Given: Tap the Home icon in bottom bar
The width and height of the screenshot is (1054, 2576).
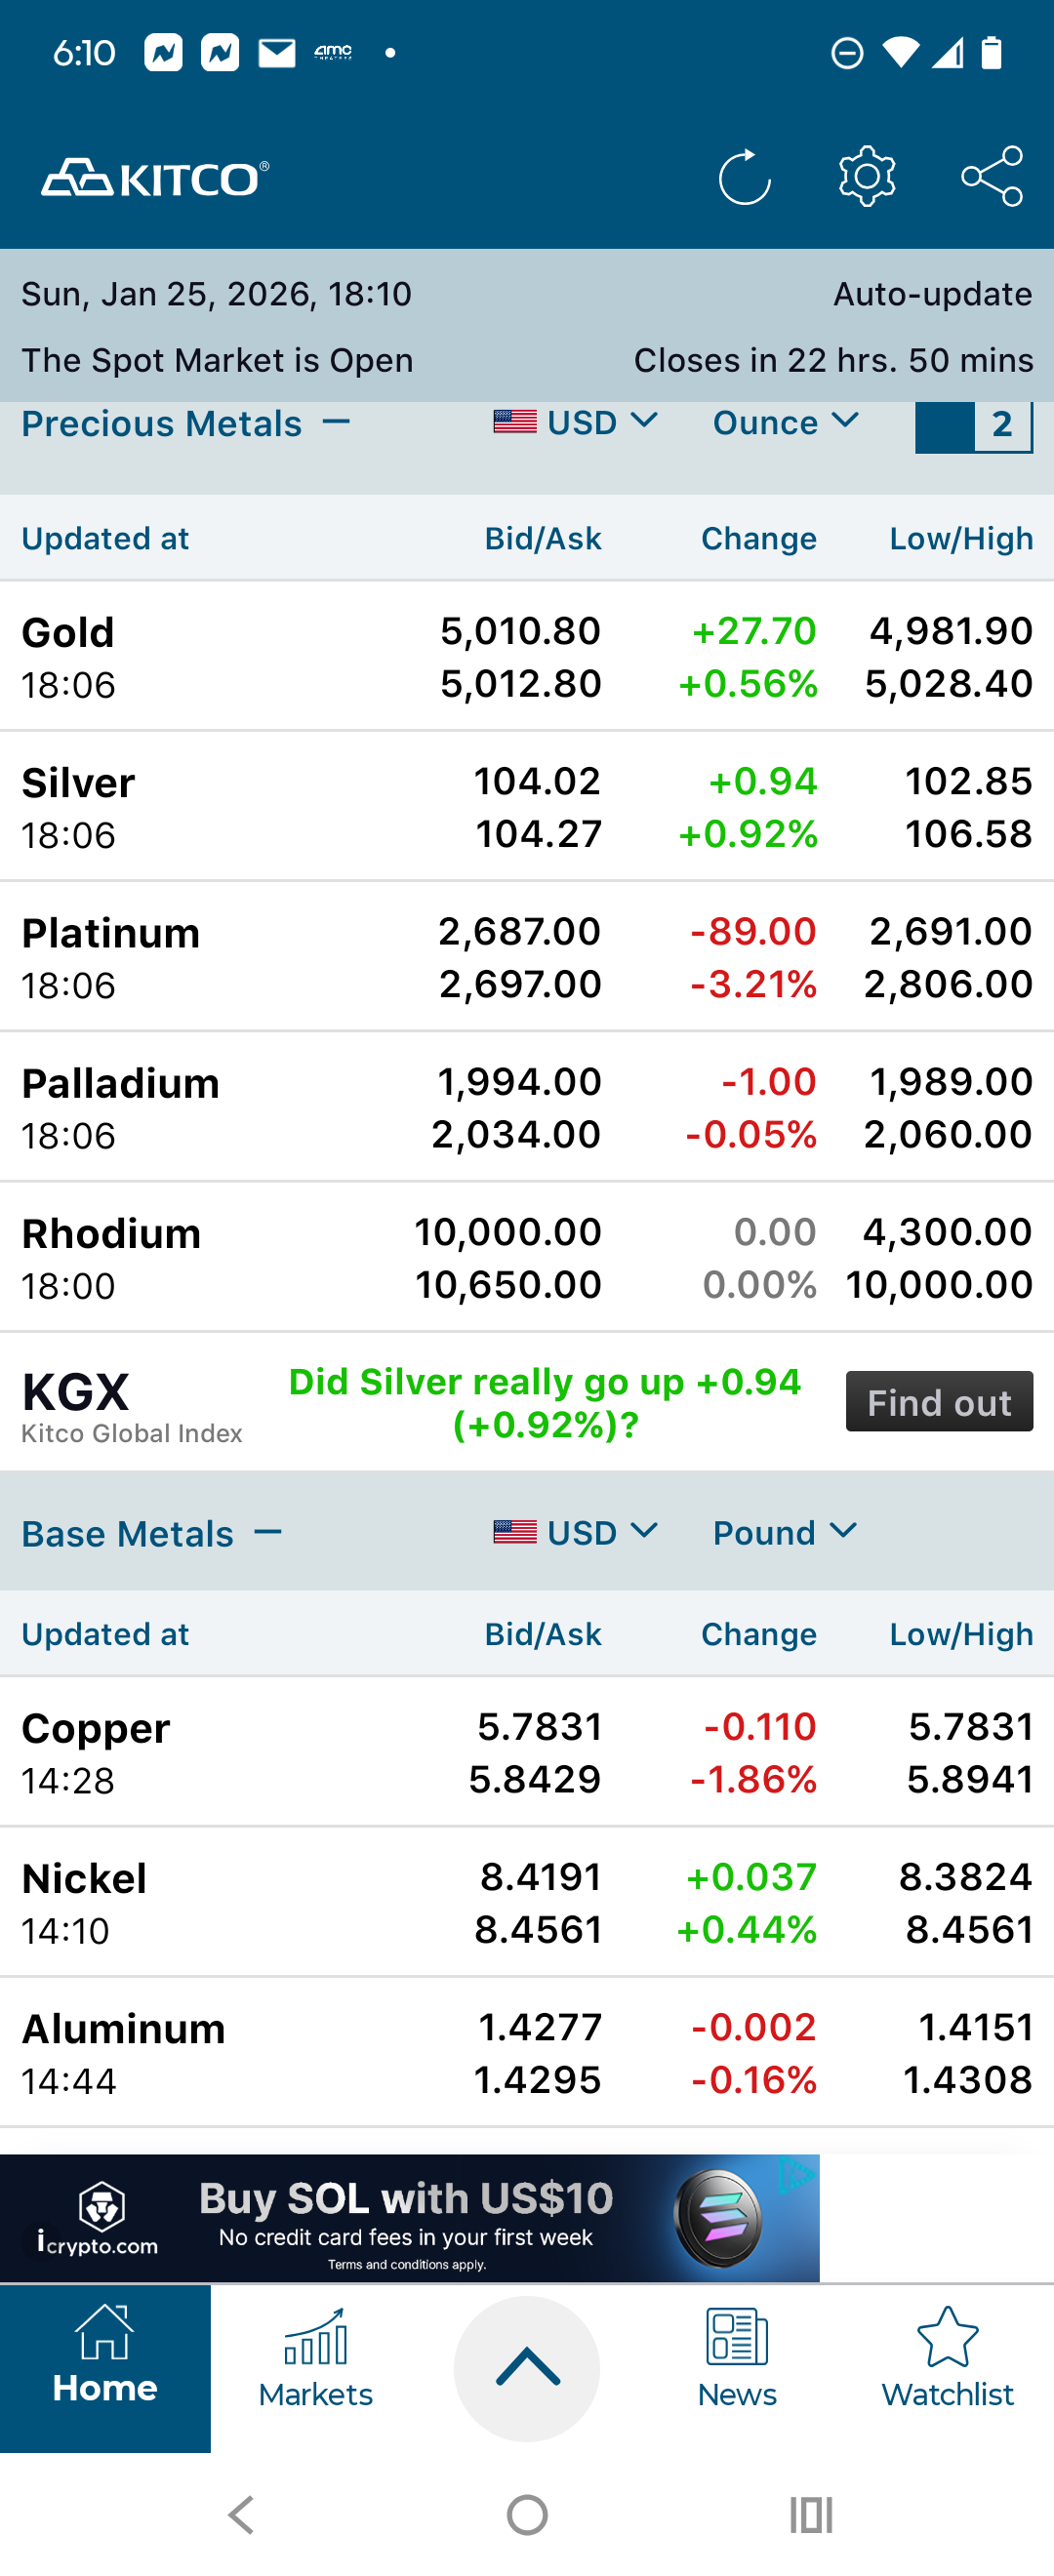Looking at the screenshot, I should click(105, 2366).
